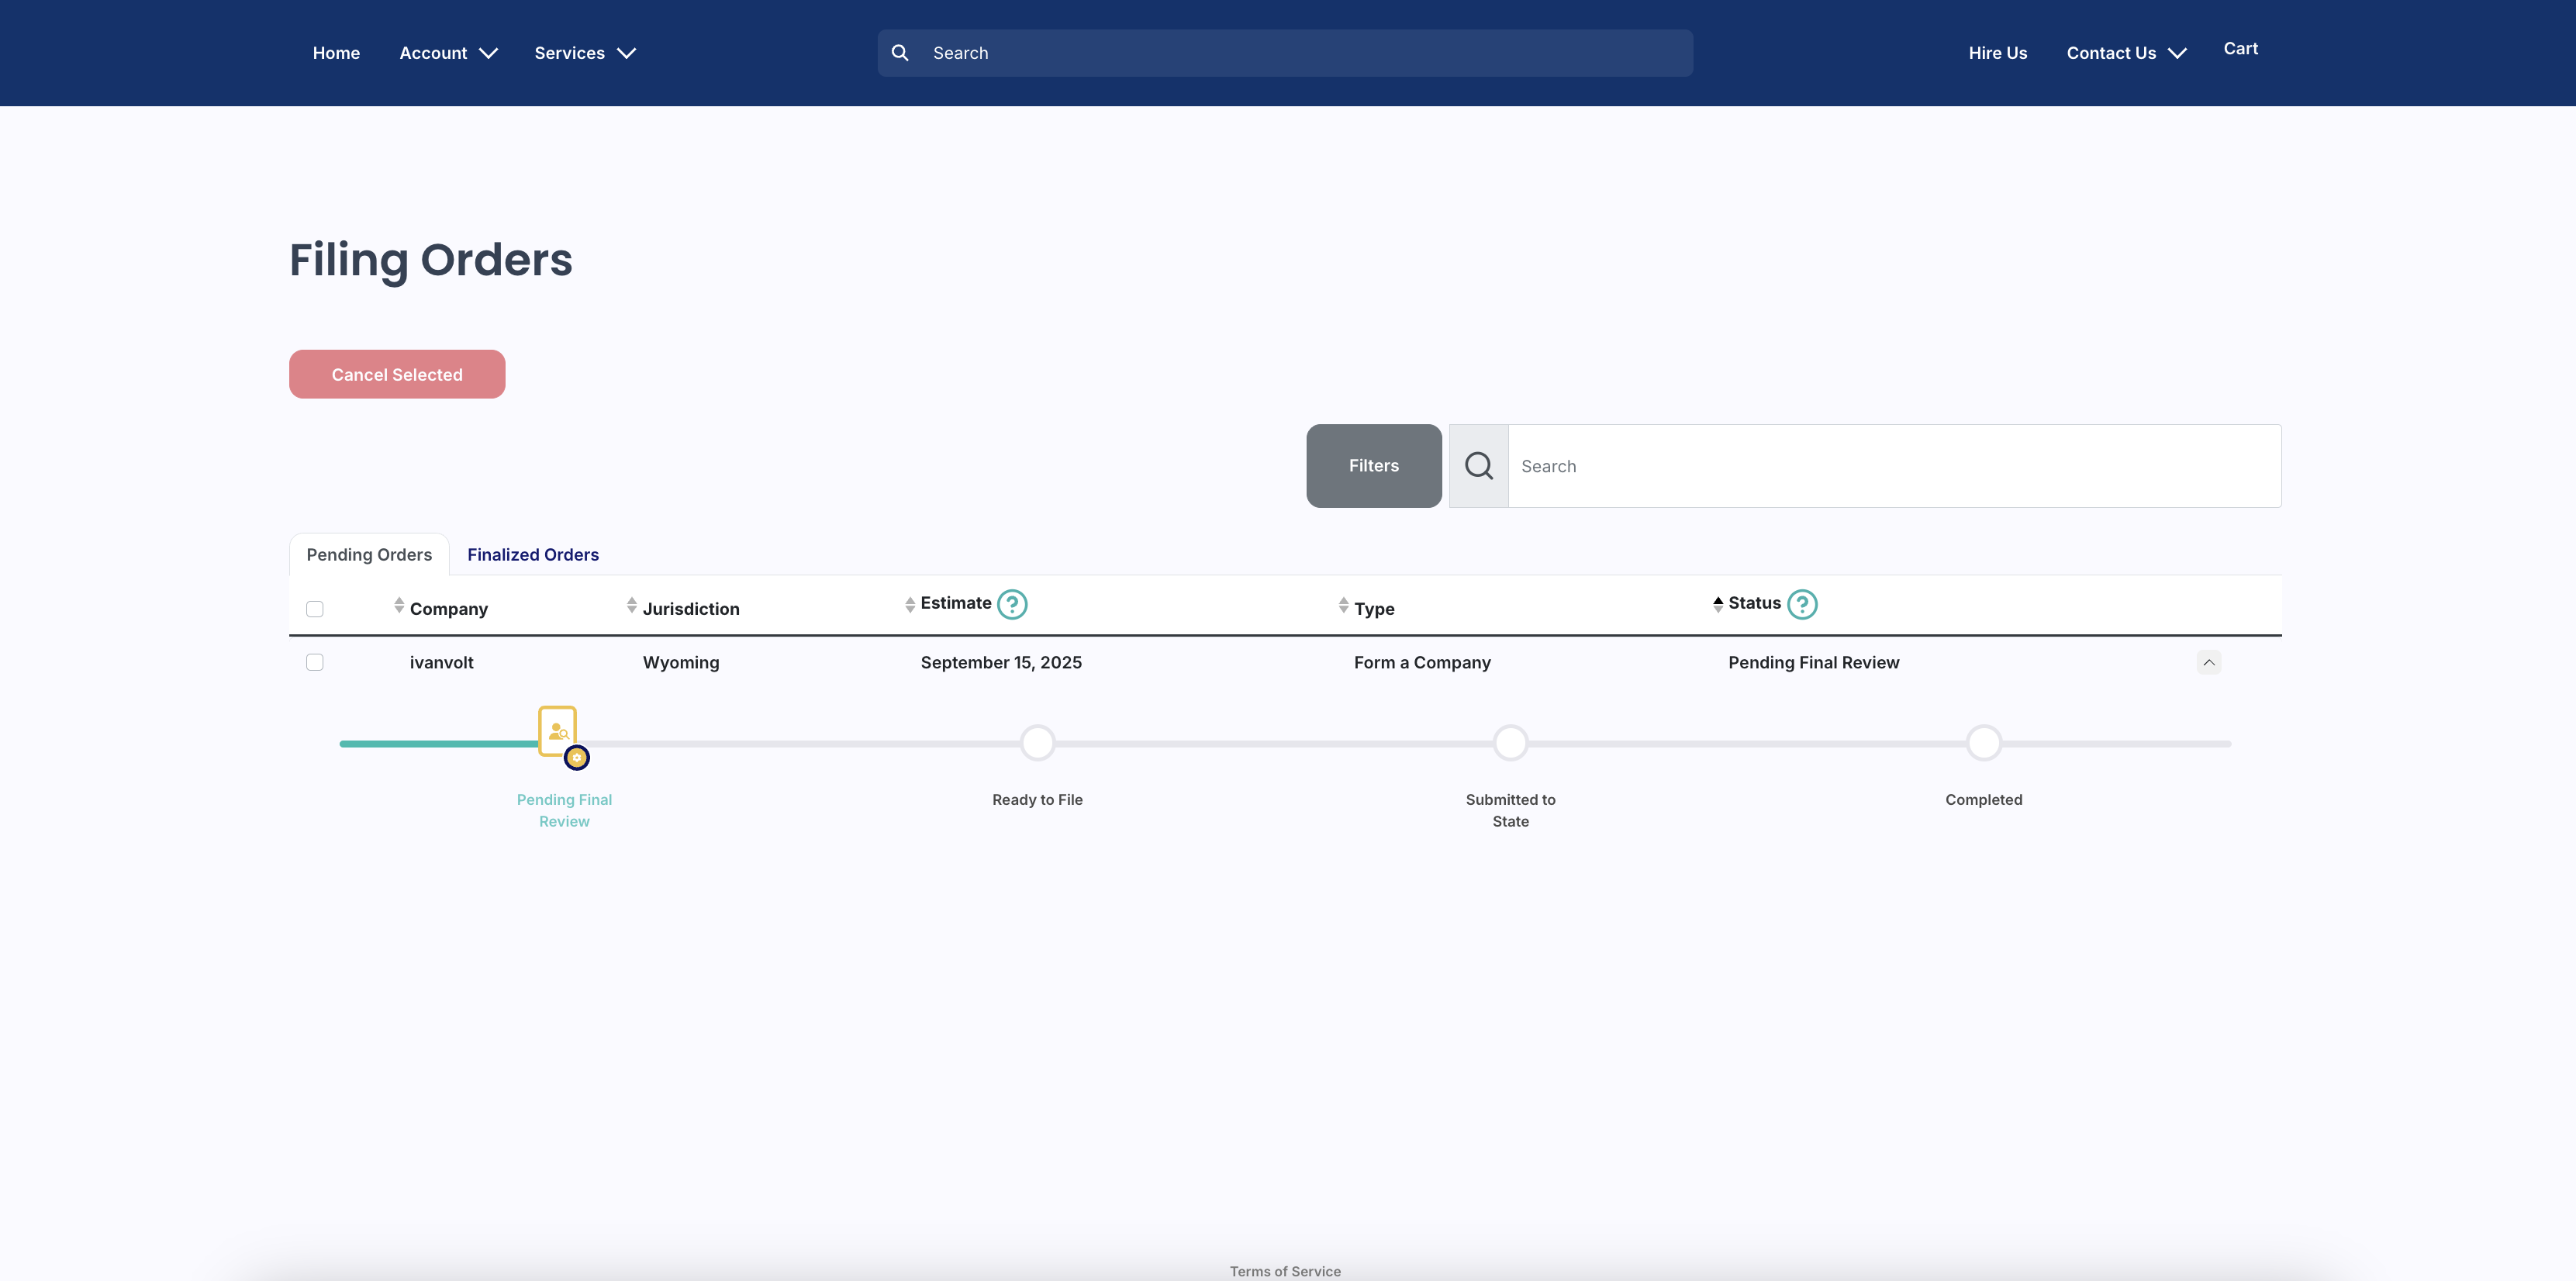
Task: Click the Ready to File progress step circle
Action: click(1037, 743)
